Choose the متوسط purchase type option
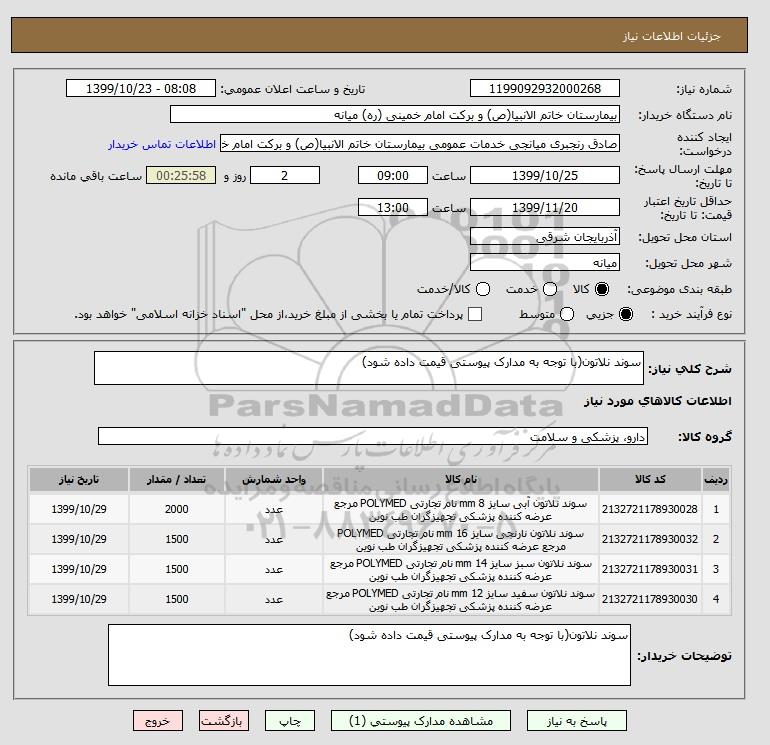The height and width of the screenshot is (745, 770). 567,314
